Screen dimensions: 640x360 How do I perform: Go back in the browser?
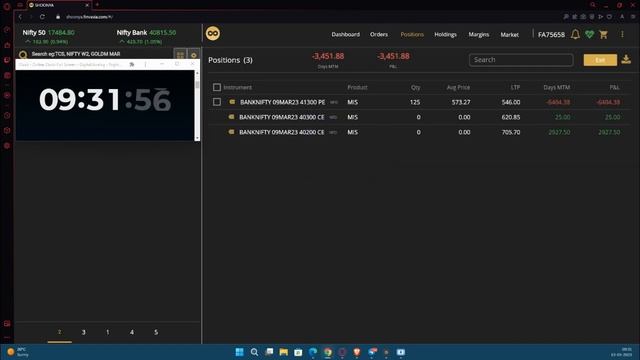tap(20, 17)
